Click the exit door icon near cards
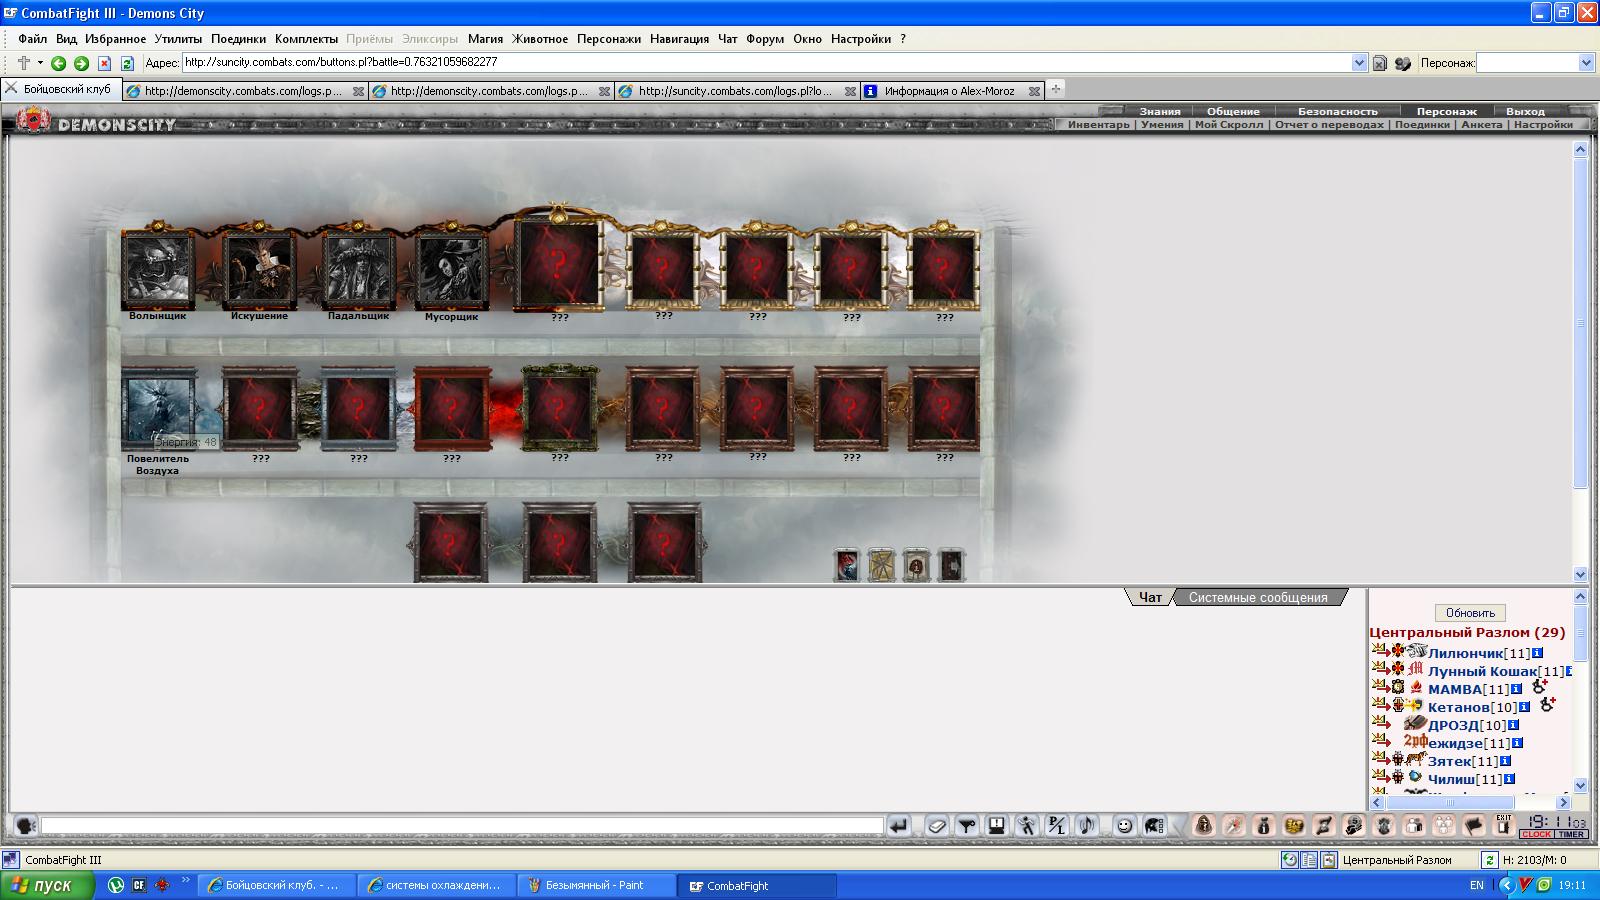This screenshot has width=1600, height=900. tap(951, 565)
